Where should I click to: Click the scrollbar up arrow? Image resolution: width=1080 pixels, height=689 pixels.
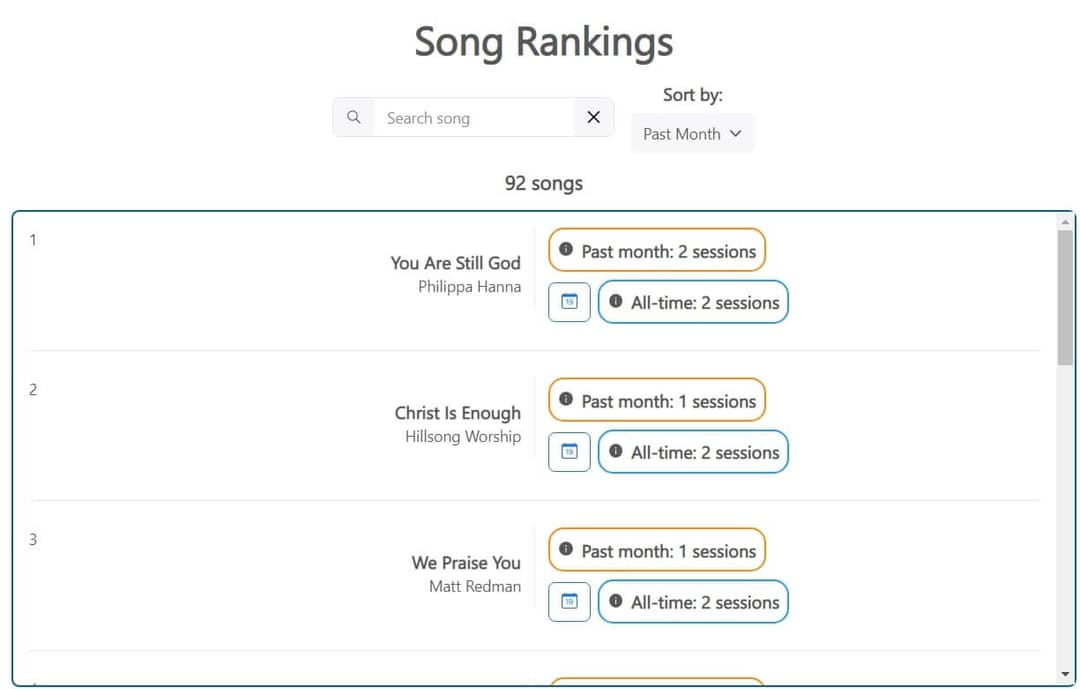(1065, 222)
